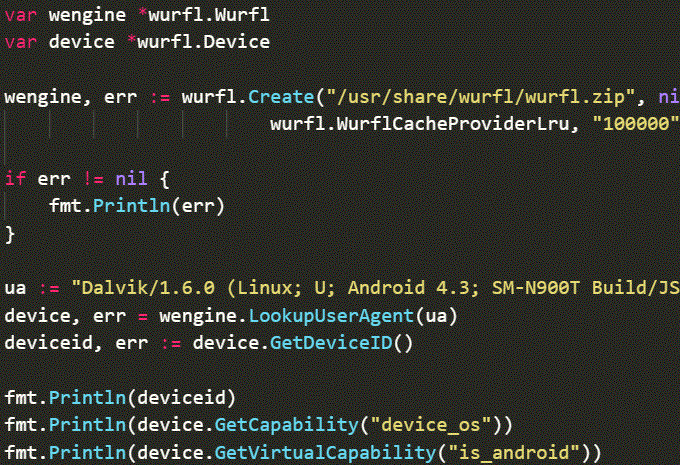The width and height of the screenshot is (680, 465).
Task: Click the "Dalvik/1.6.0" user agent string
Action: (x=148, y=288)
